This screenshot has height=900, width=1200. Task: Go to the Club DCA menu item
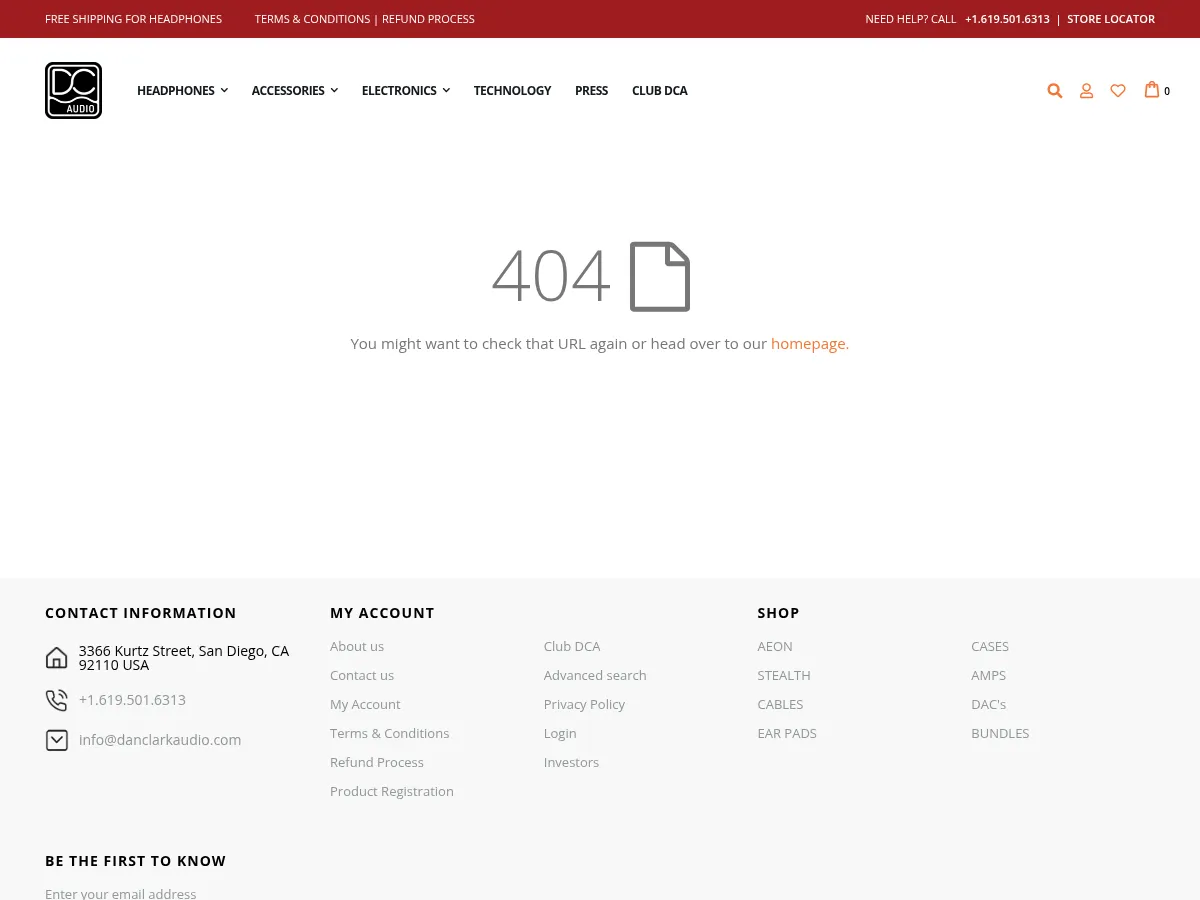click(x=659, y=91)
